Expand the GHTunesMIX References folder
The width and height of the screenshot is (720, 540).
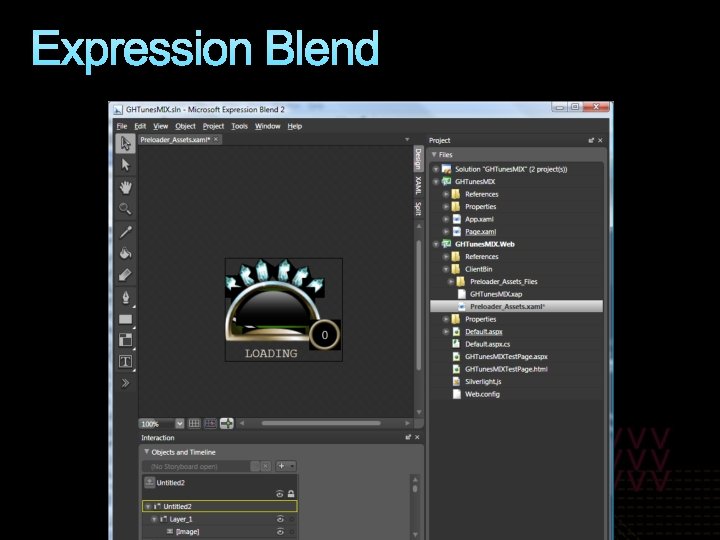pos(445,194)
